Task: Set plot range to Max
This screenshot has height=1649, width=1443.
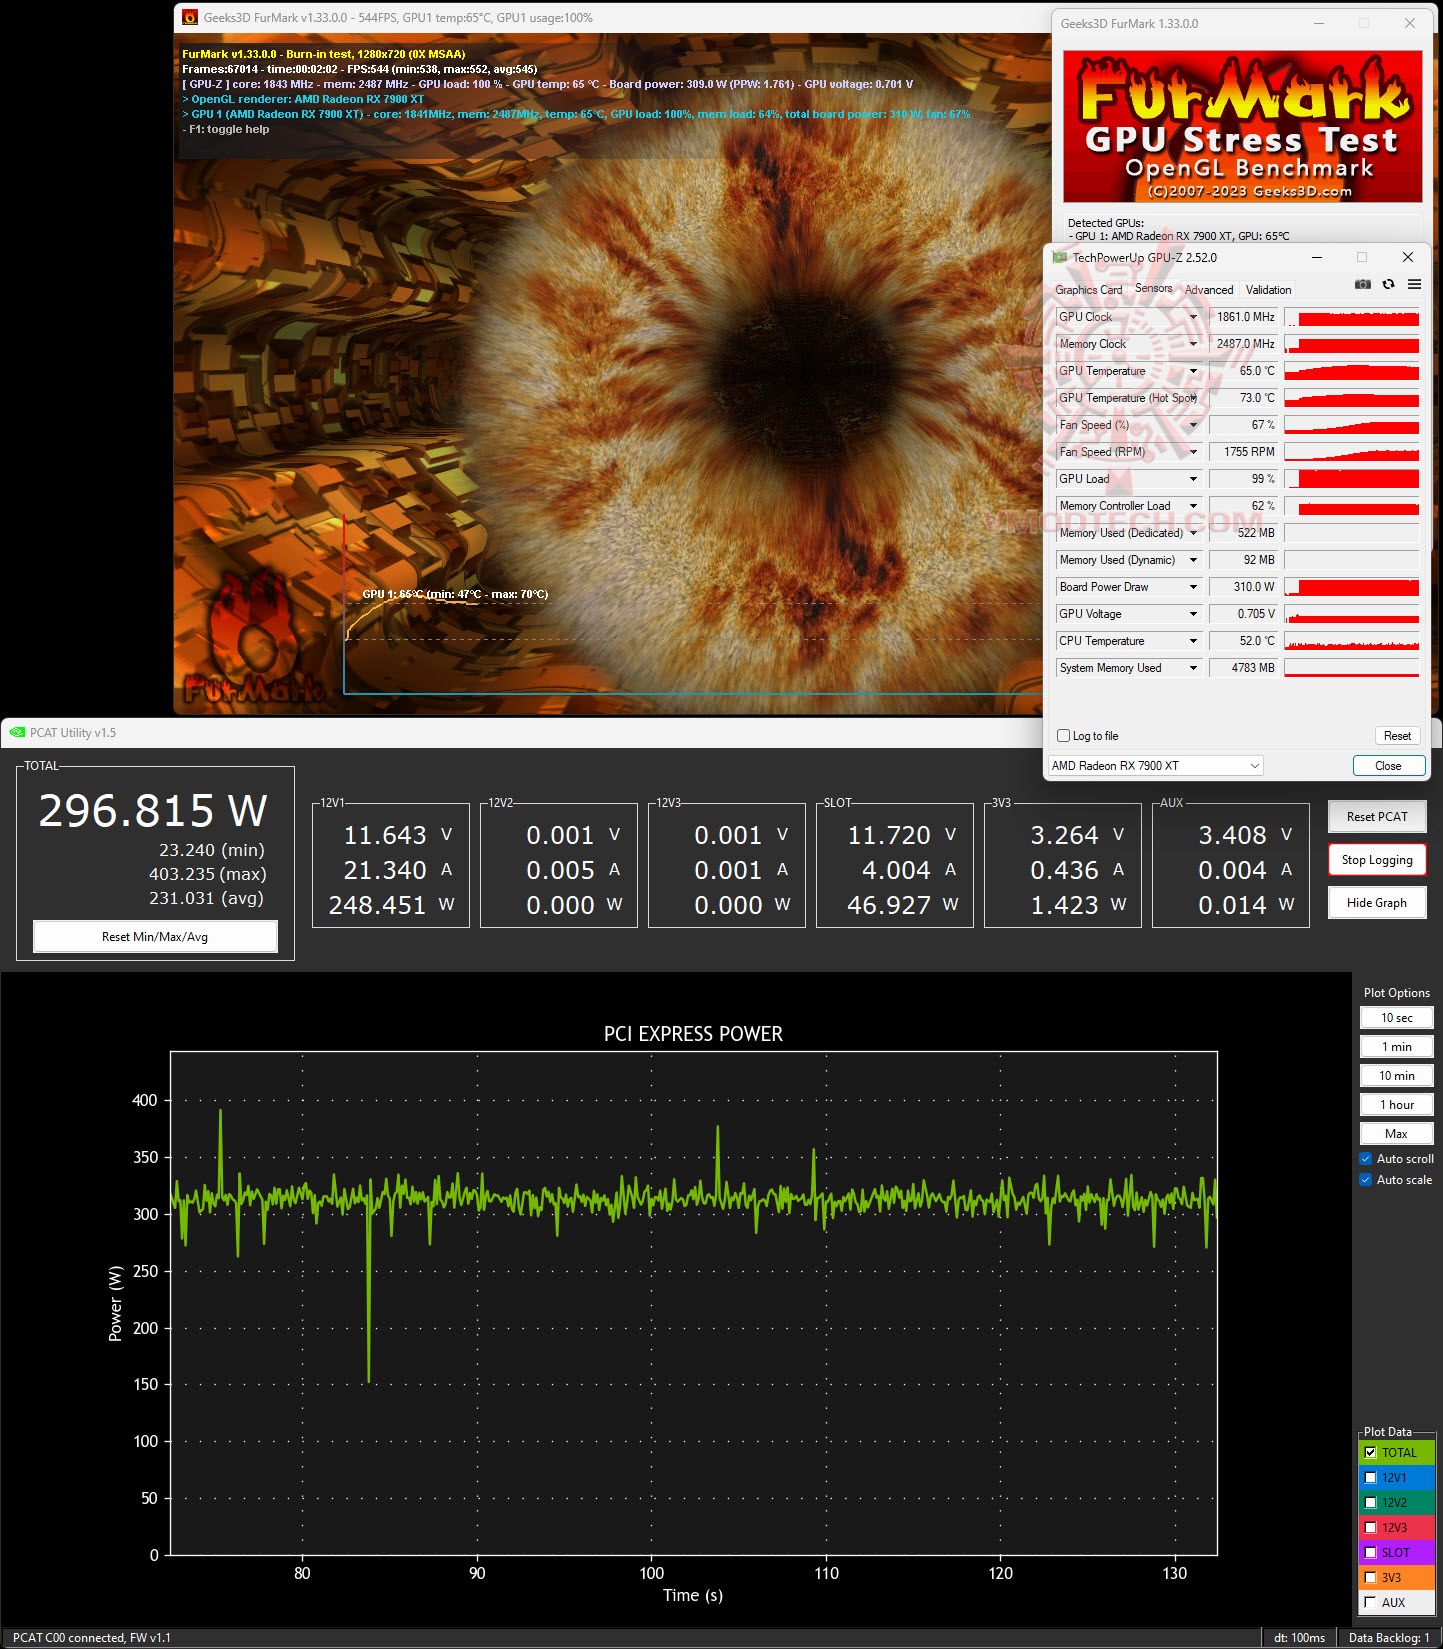Action: 1397,1134
